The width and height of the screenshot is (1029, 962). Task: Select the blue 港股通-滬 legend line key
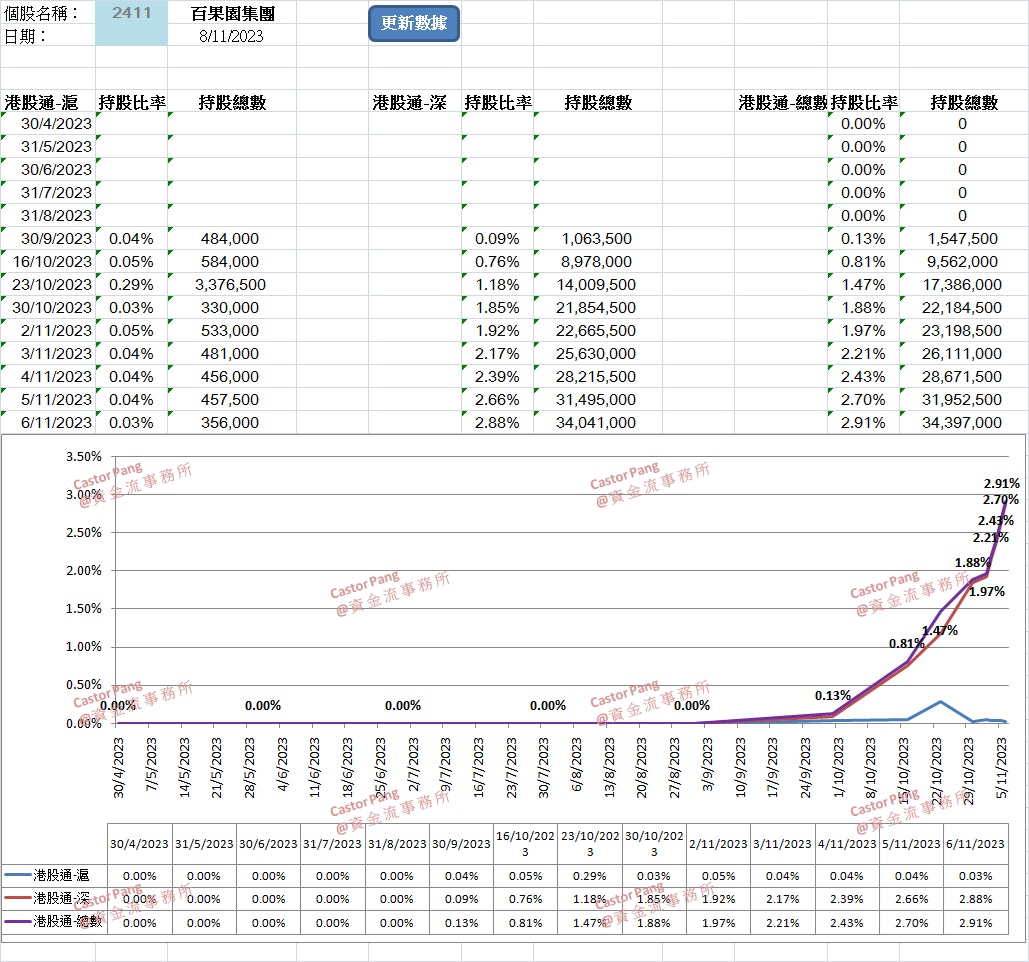click(19, 875)
